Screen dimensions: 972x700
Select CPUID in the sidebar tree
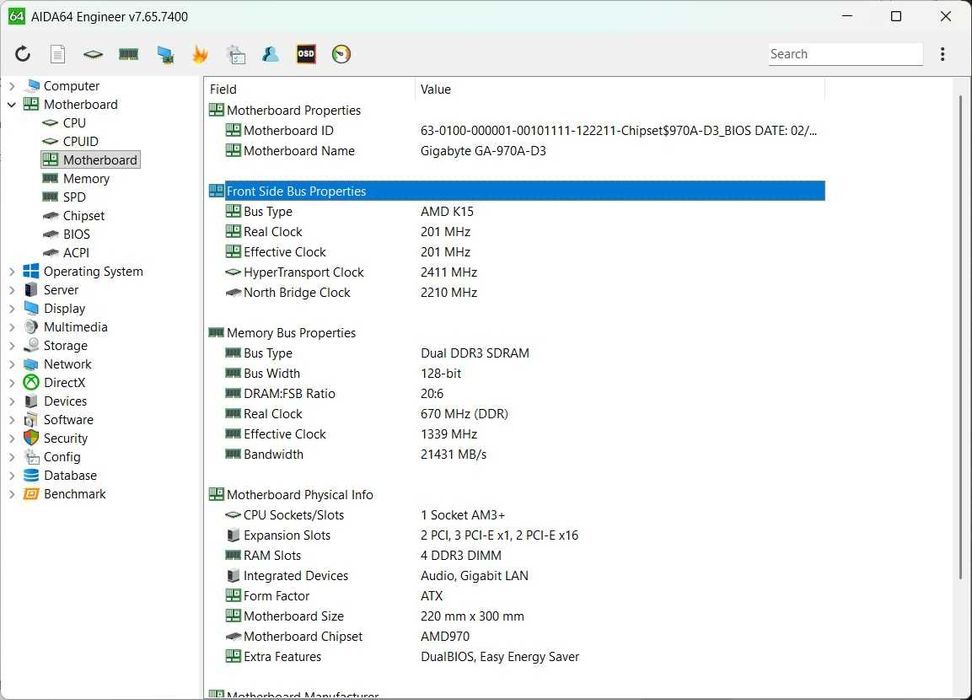click(x=80, y=141)
